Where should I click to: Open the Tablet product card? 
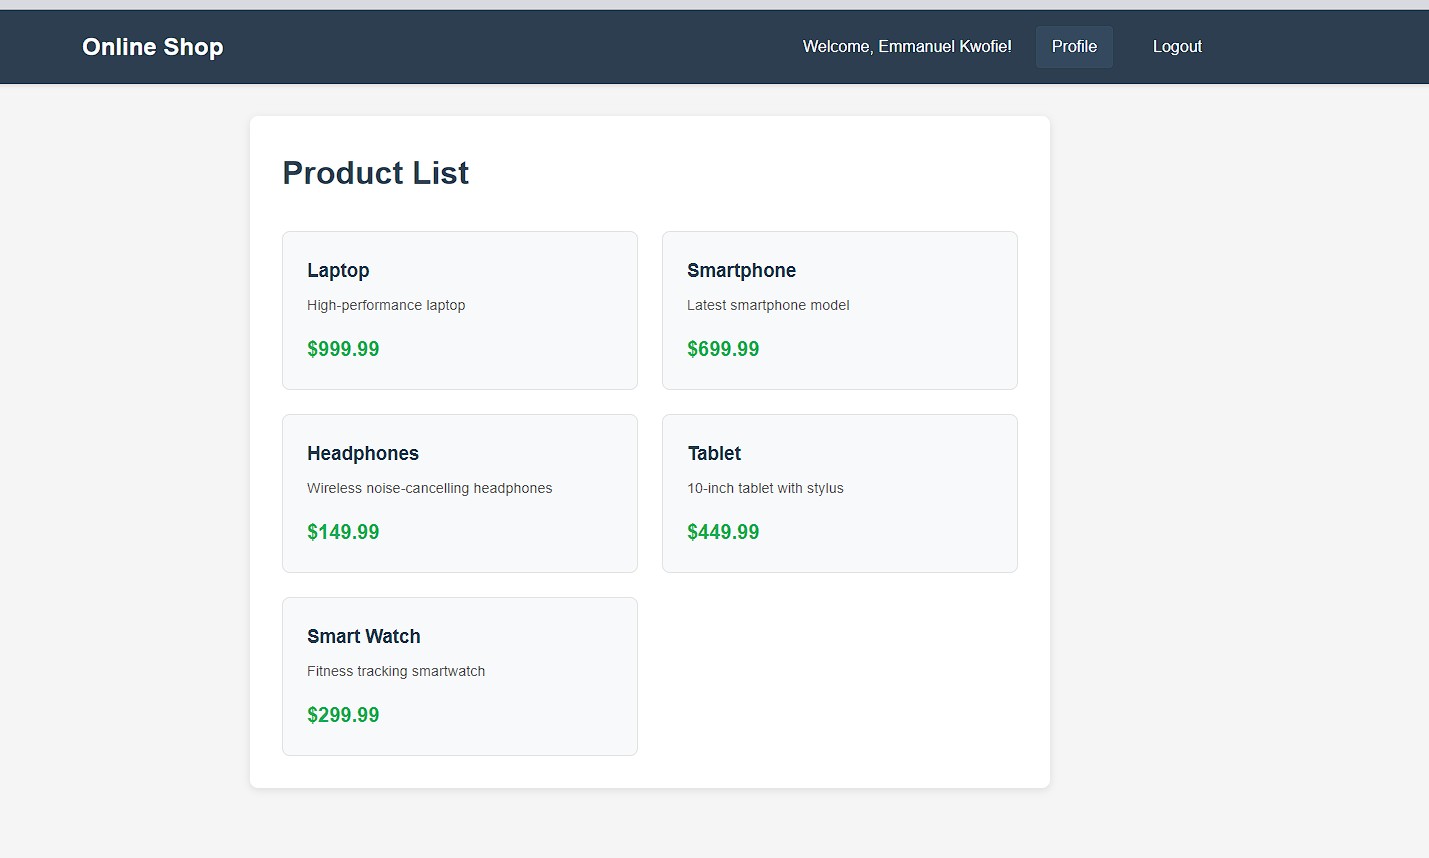click(839, 493)
